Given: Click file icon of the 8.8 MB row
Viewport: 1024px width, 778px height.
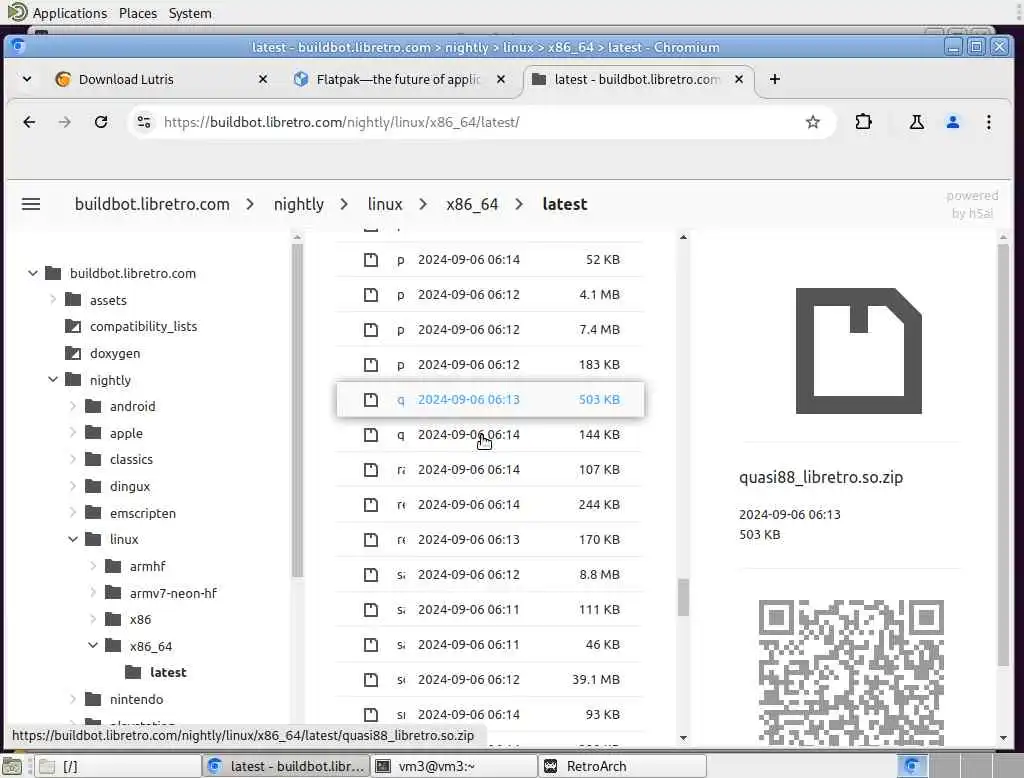Looking at the screenshot, I should pos(370,575).
